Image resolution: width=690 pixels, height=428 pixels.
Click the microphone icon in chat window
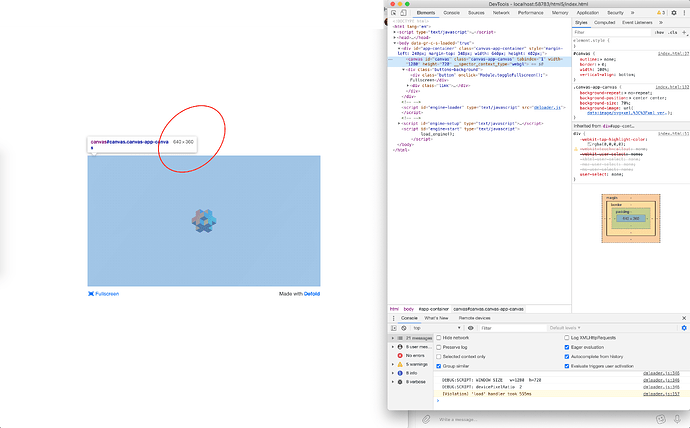pyautogui.click(x=677, y=419)
